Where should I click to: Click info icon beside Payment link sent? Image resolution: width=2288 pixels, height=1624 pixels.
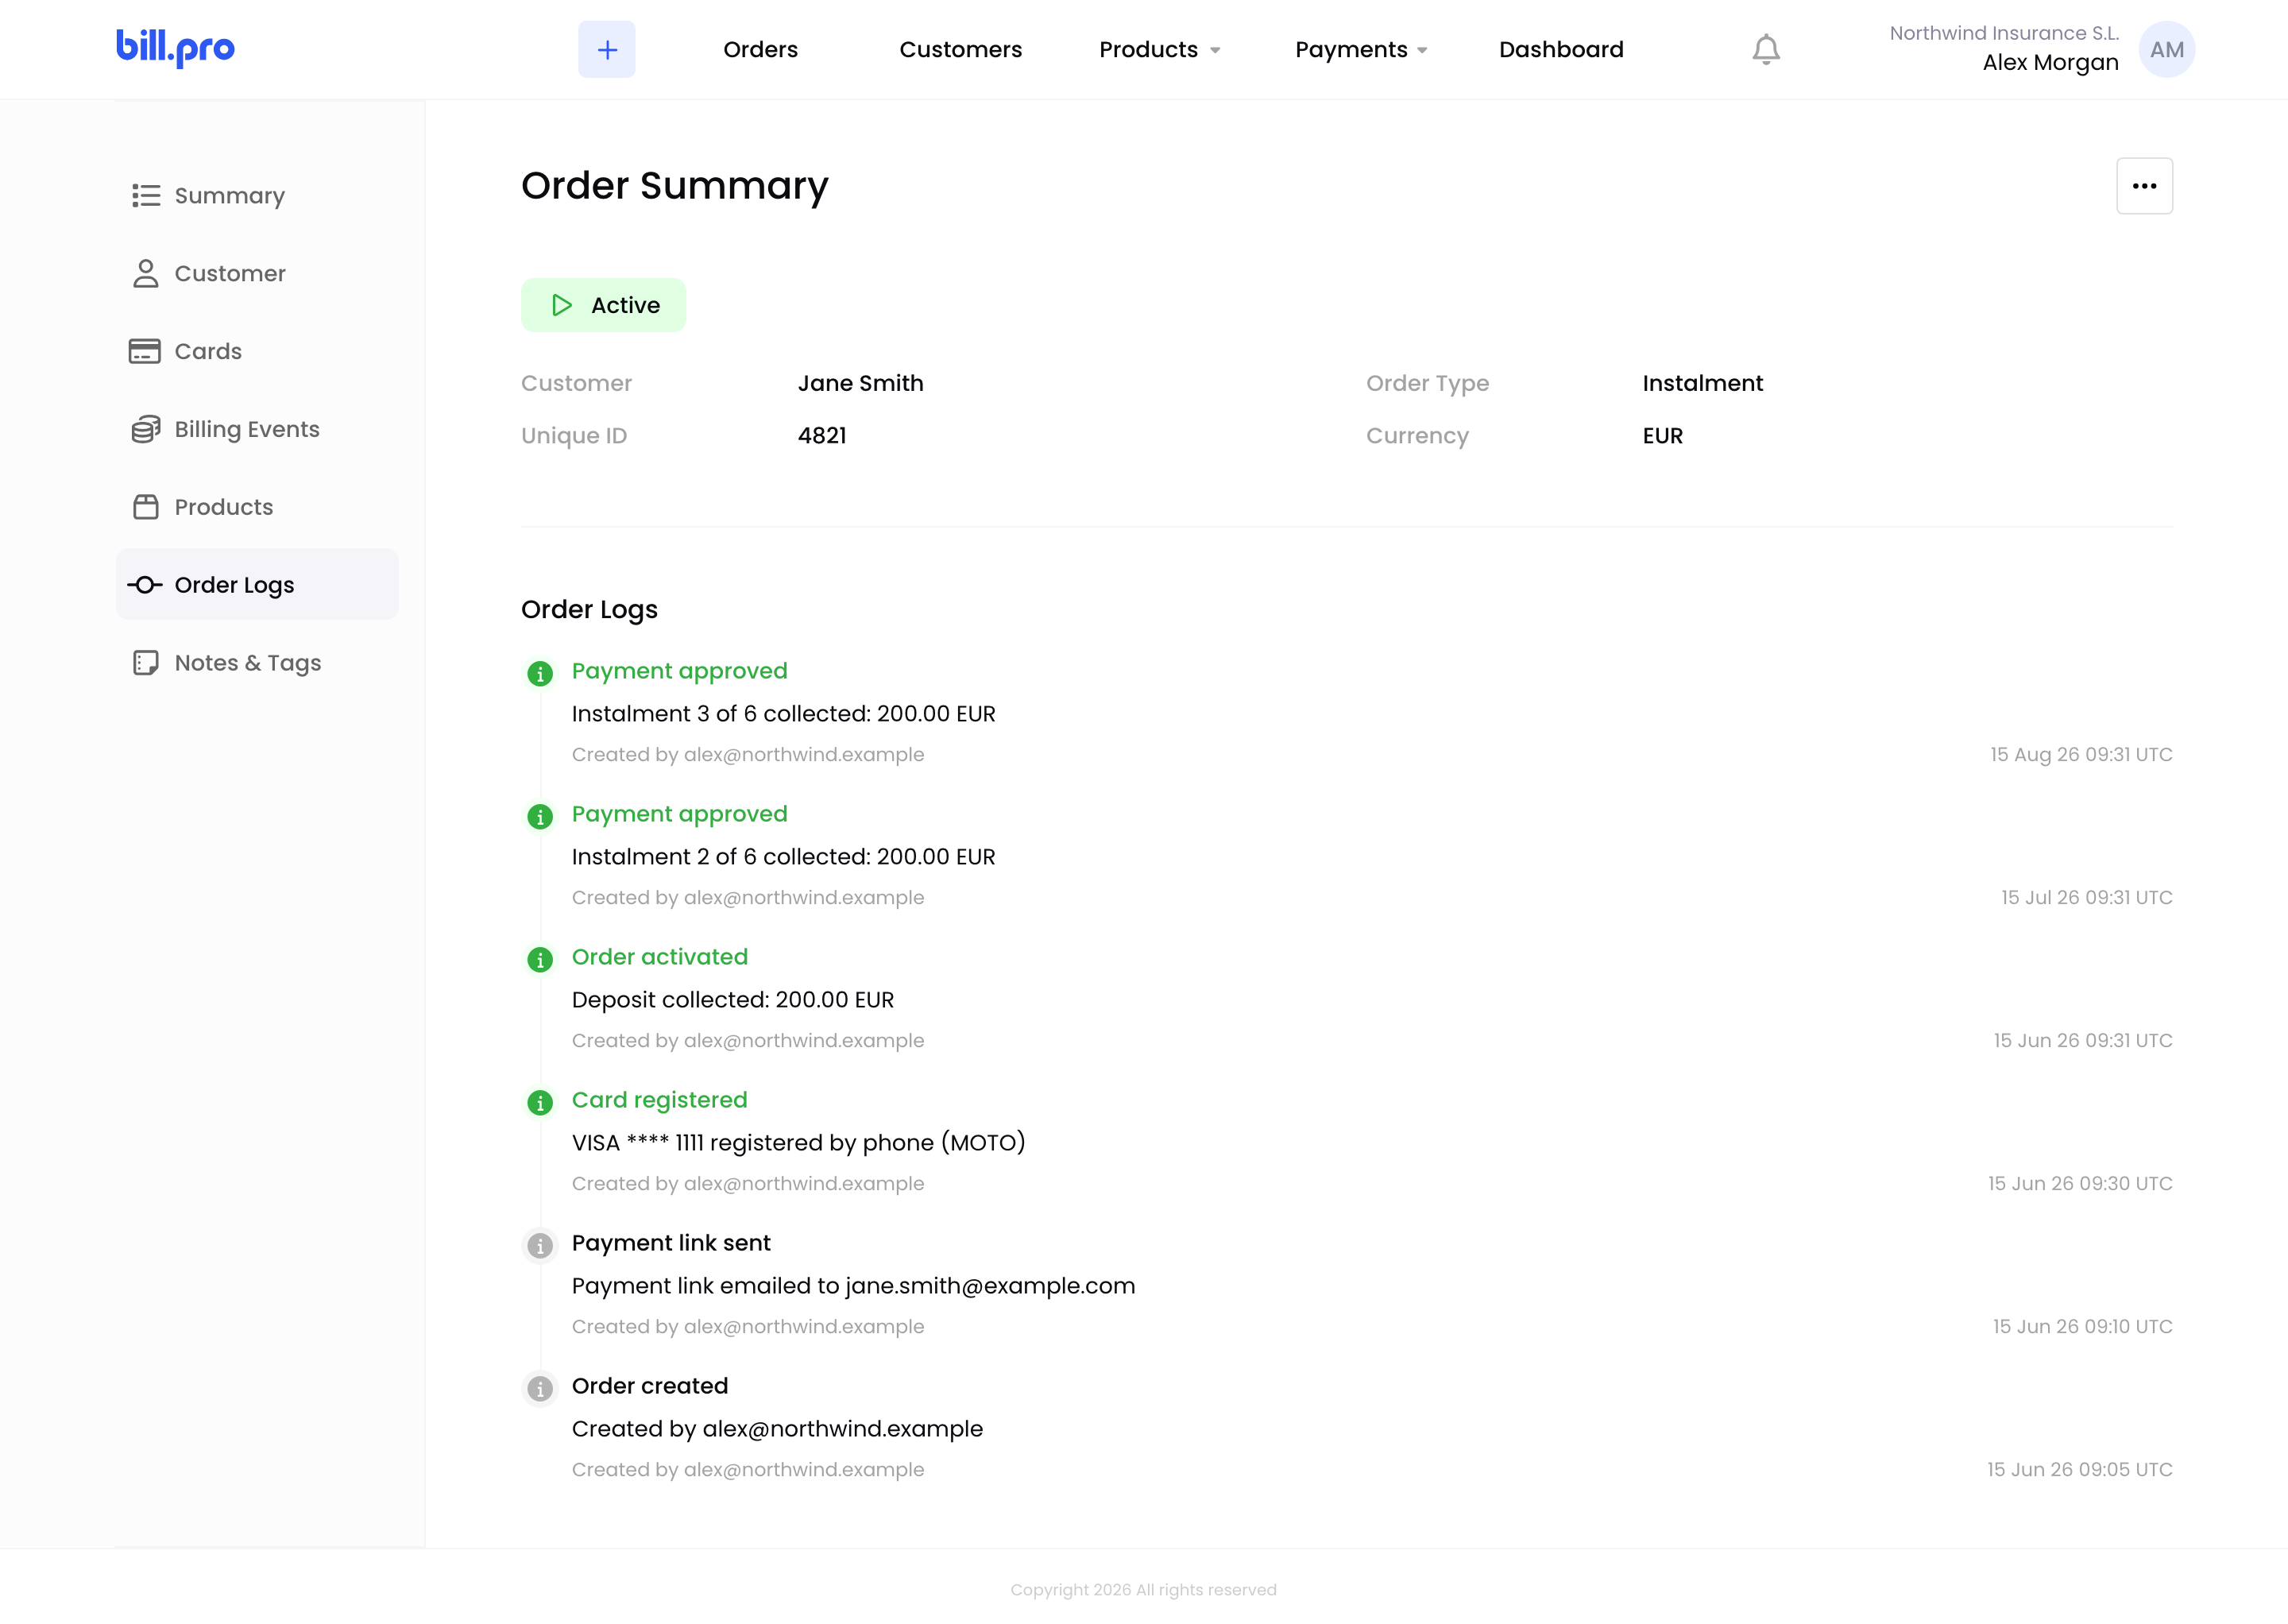[x=540, y=1246]
